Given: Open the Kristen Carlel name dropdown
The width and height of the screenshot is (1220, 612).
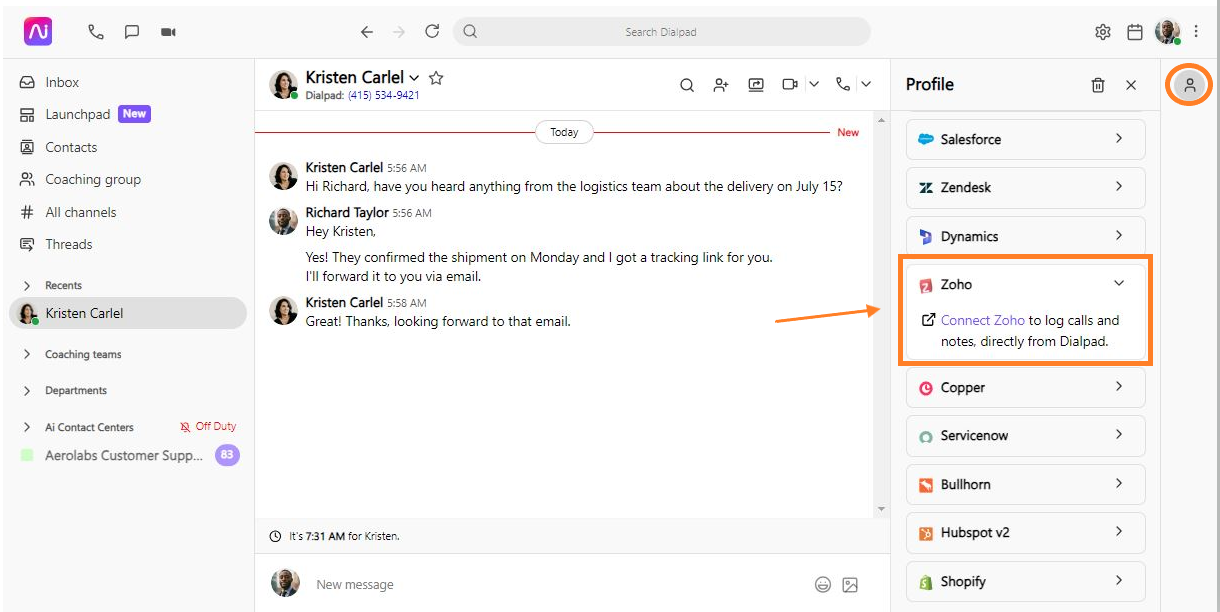Looking at the screenshot, I should (414, 77).
